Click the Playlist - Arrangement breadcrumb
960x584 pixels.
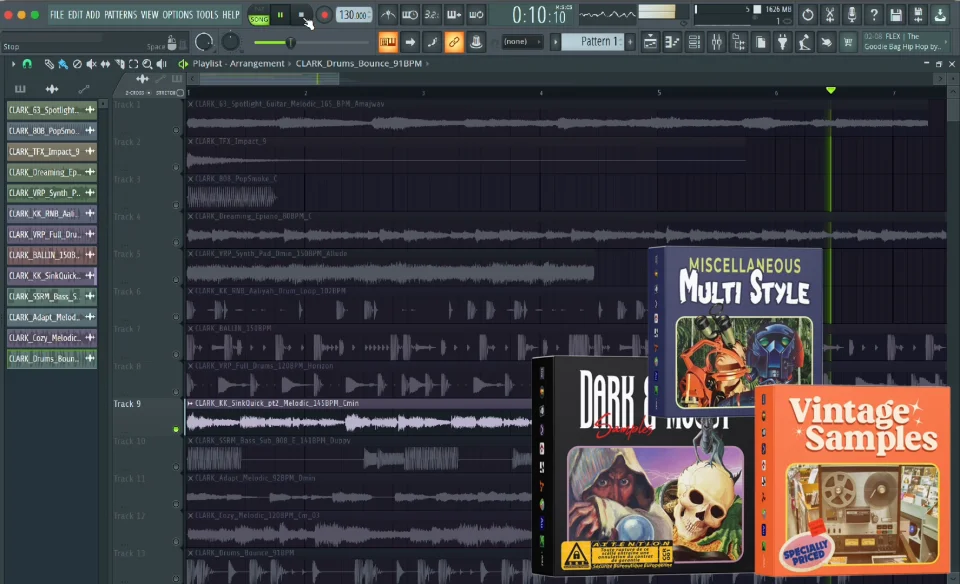click(x=238, y=64)
